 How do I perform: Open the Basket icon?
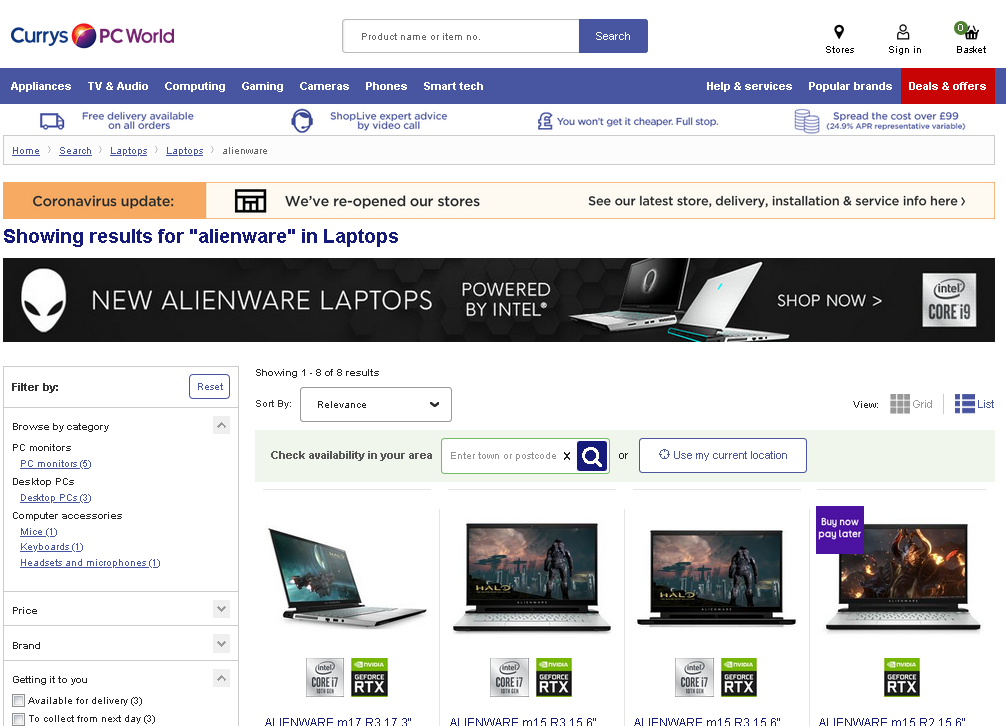pos(968,30)
